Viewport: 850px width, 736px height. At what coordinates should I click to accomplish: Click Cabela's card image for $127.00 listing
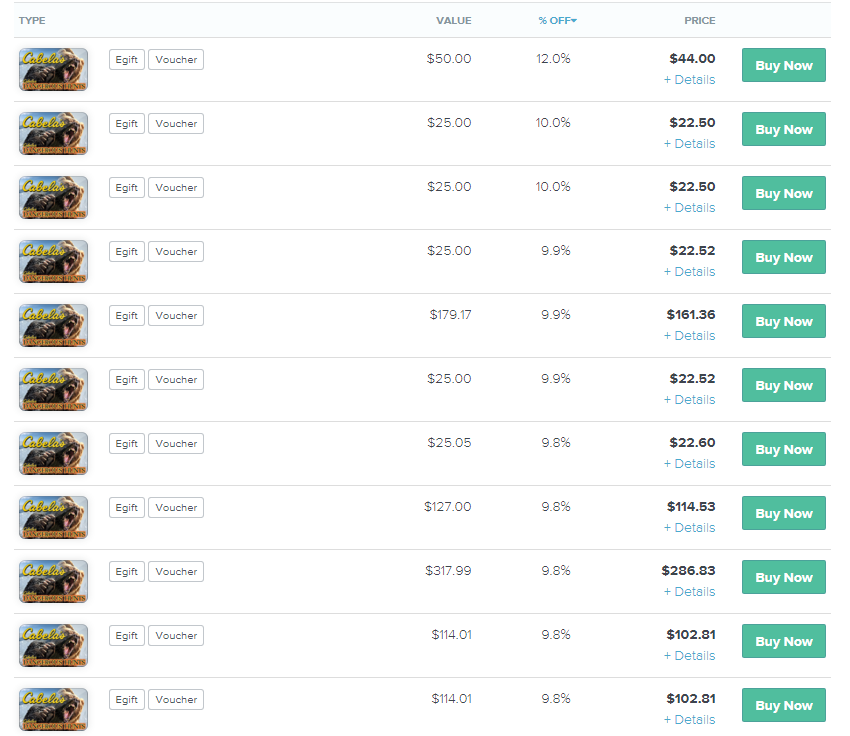53,517
